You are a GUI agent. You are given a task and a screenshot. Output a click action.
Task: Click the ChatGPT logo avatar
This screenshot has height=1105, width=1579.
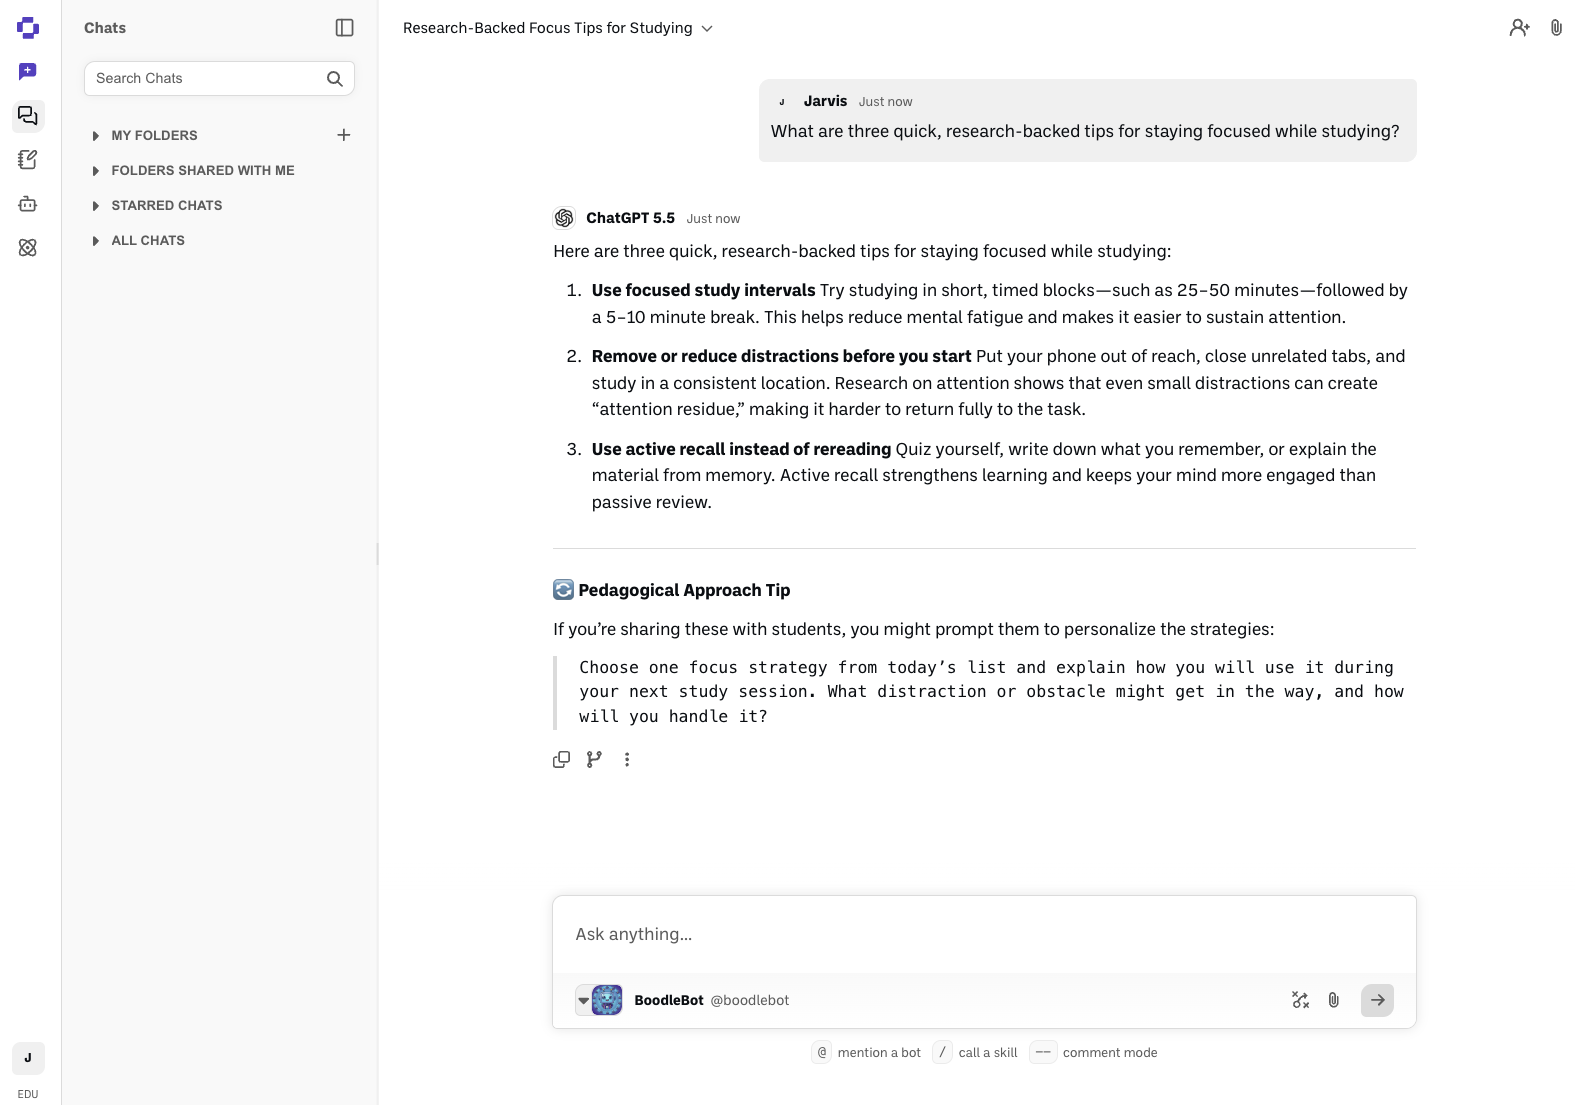click(564, 218)
